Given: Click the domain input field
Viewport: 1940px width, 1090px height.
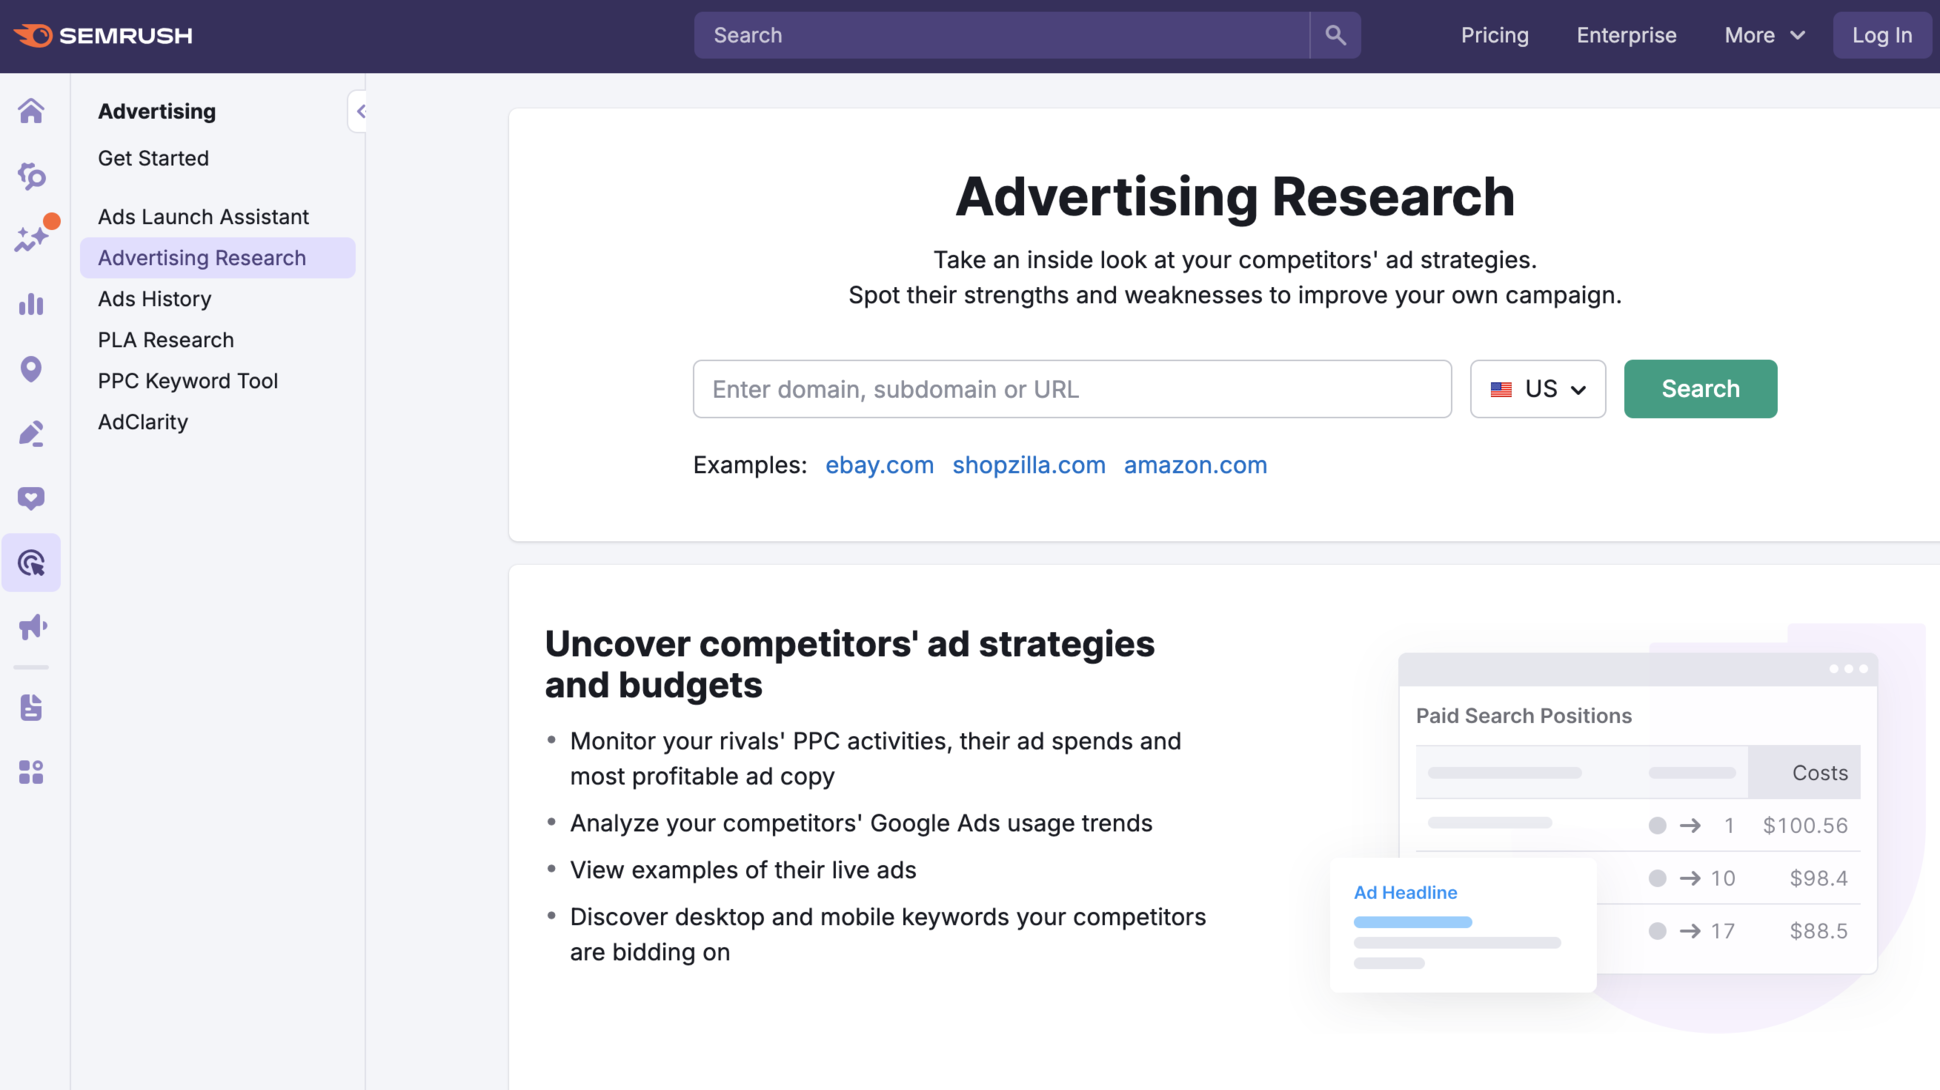Looking at the screenshot, I should [x=1071, y=389].
